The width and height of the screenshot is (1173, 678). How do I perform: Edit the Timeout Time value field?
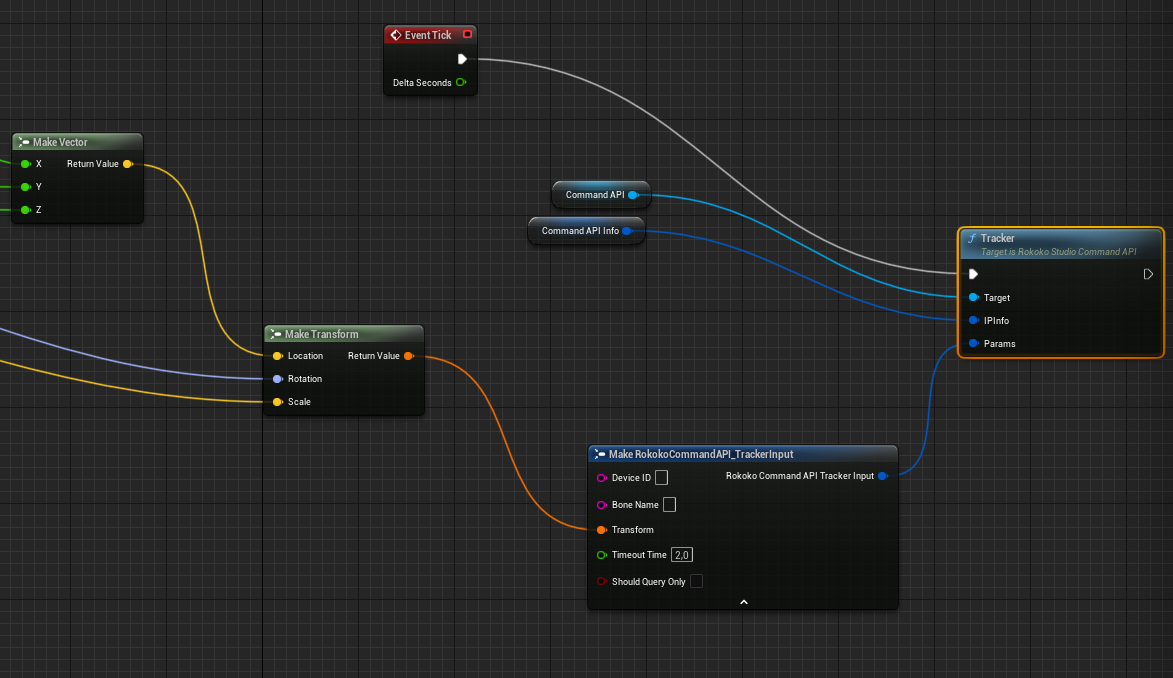point(680,554)
